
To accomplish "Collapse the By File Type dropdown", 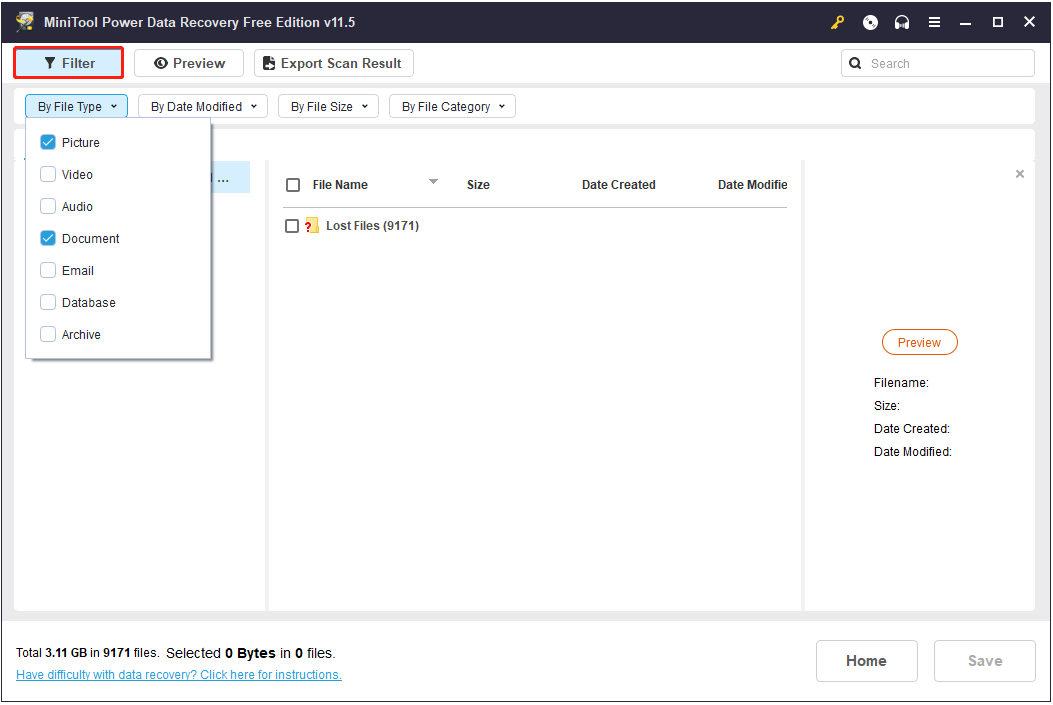I will 77,106.
